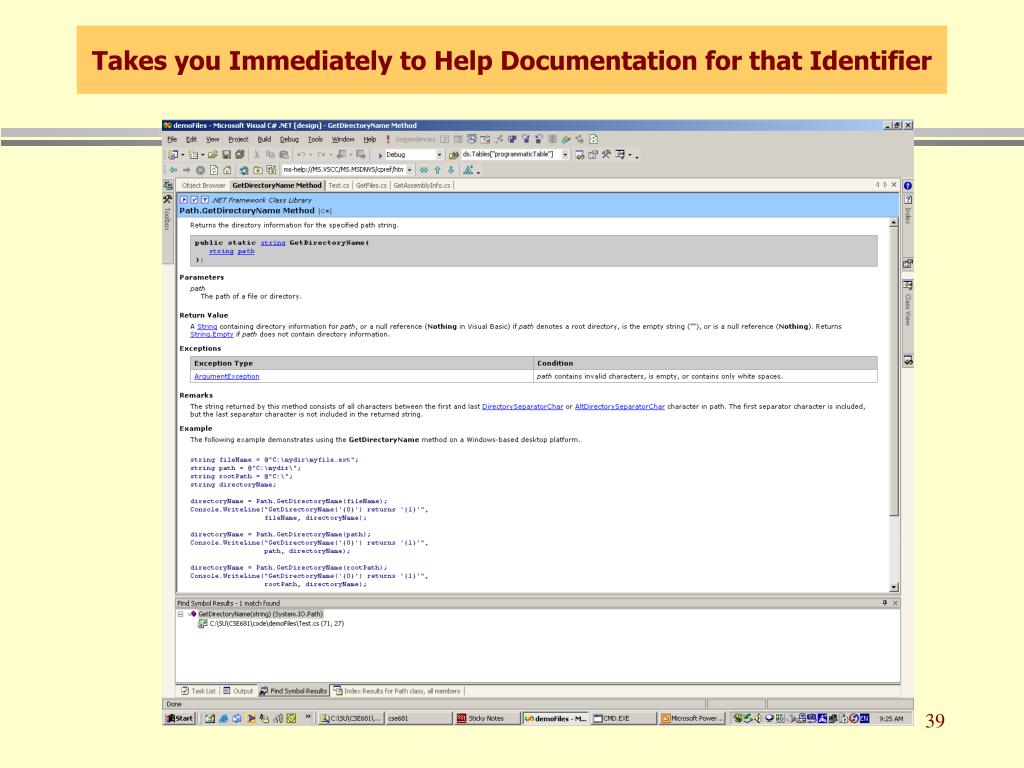Open the Edit menu
Image resolution: width=1024 pixels, height=768 pixels.
pyautogui.click(x=191, y=139)
